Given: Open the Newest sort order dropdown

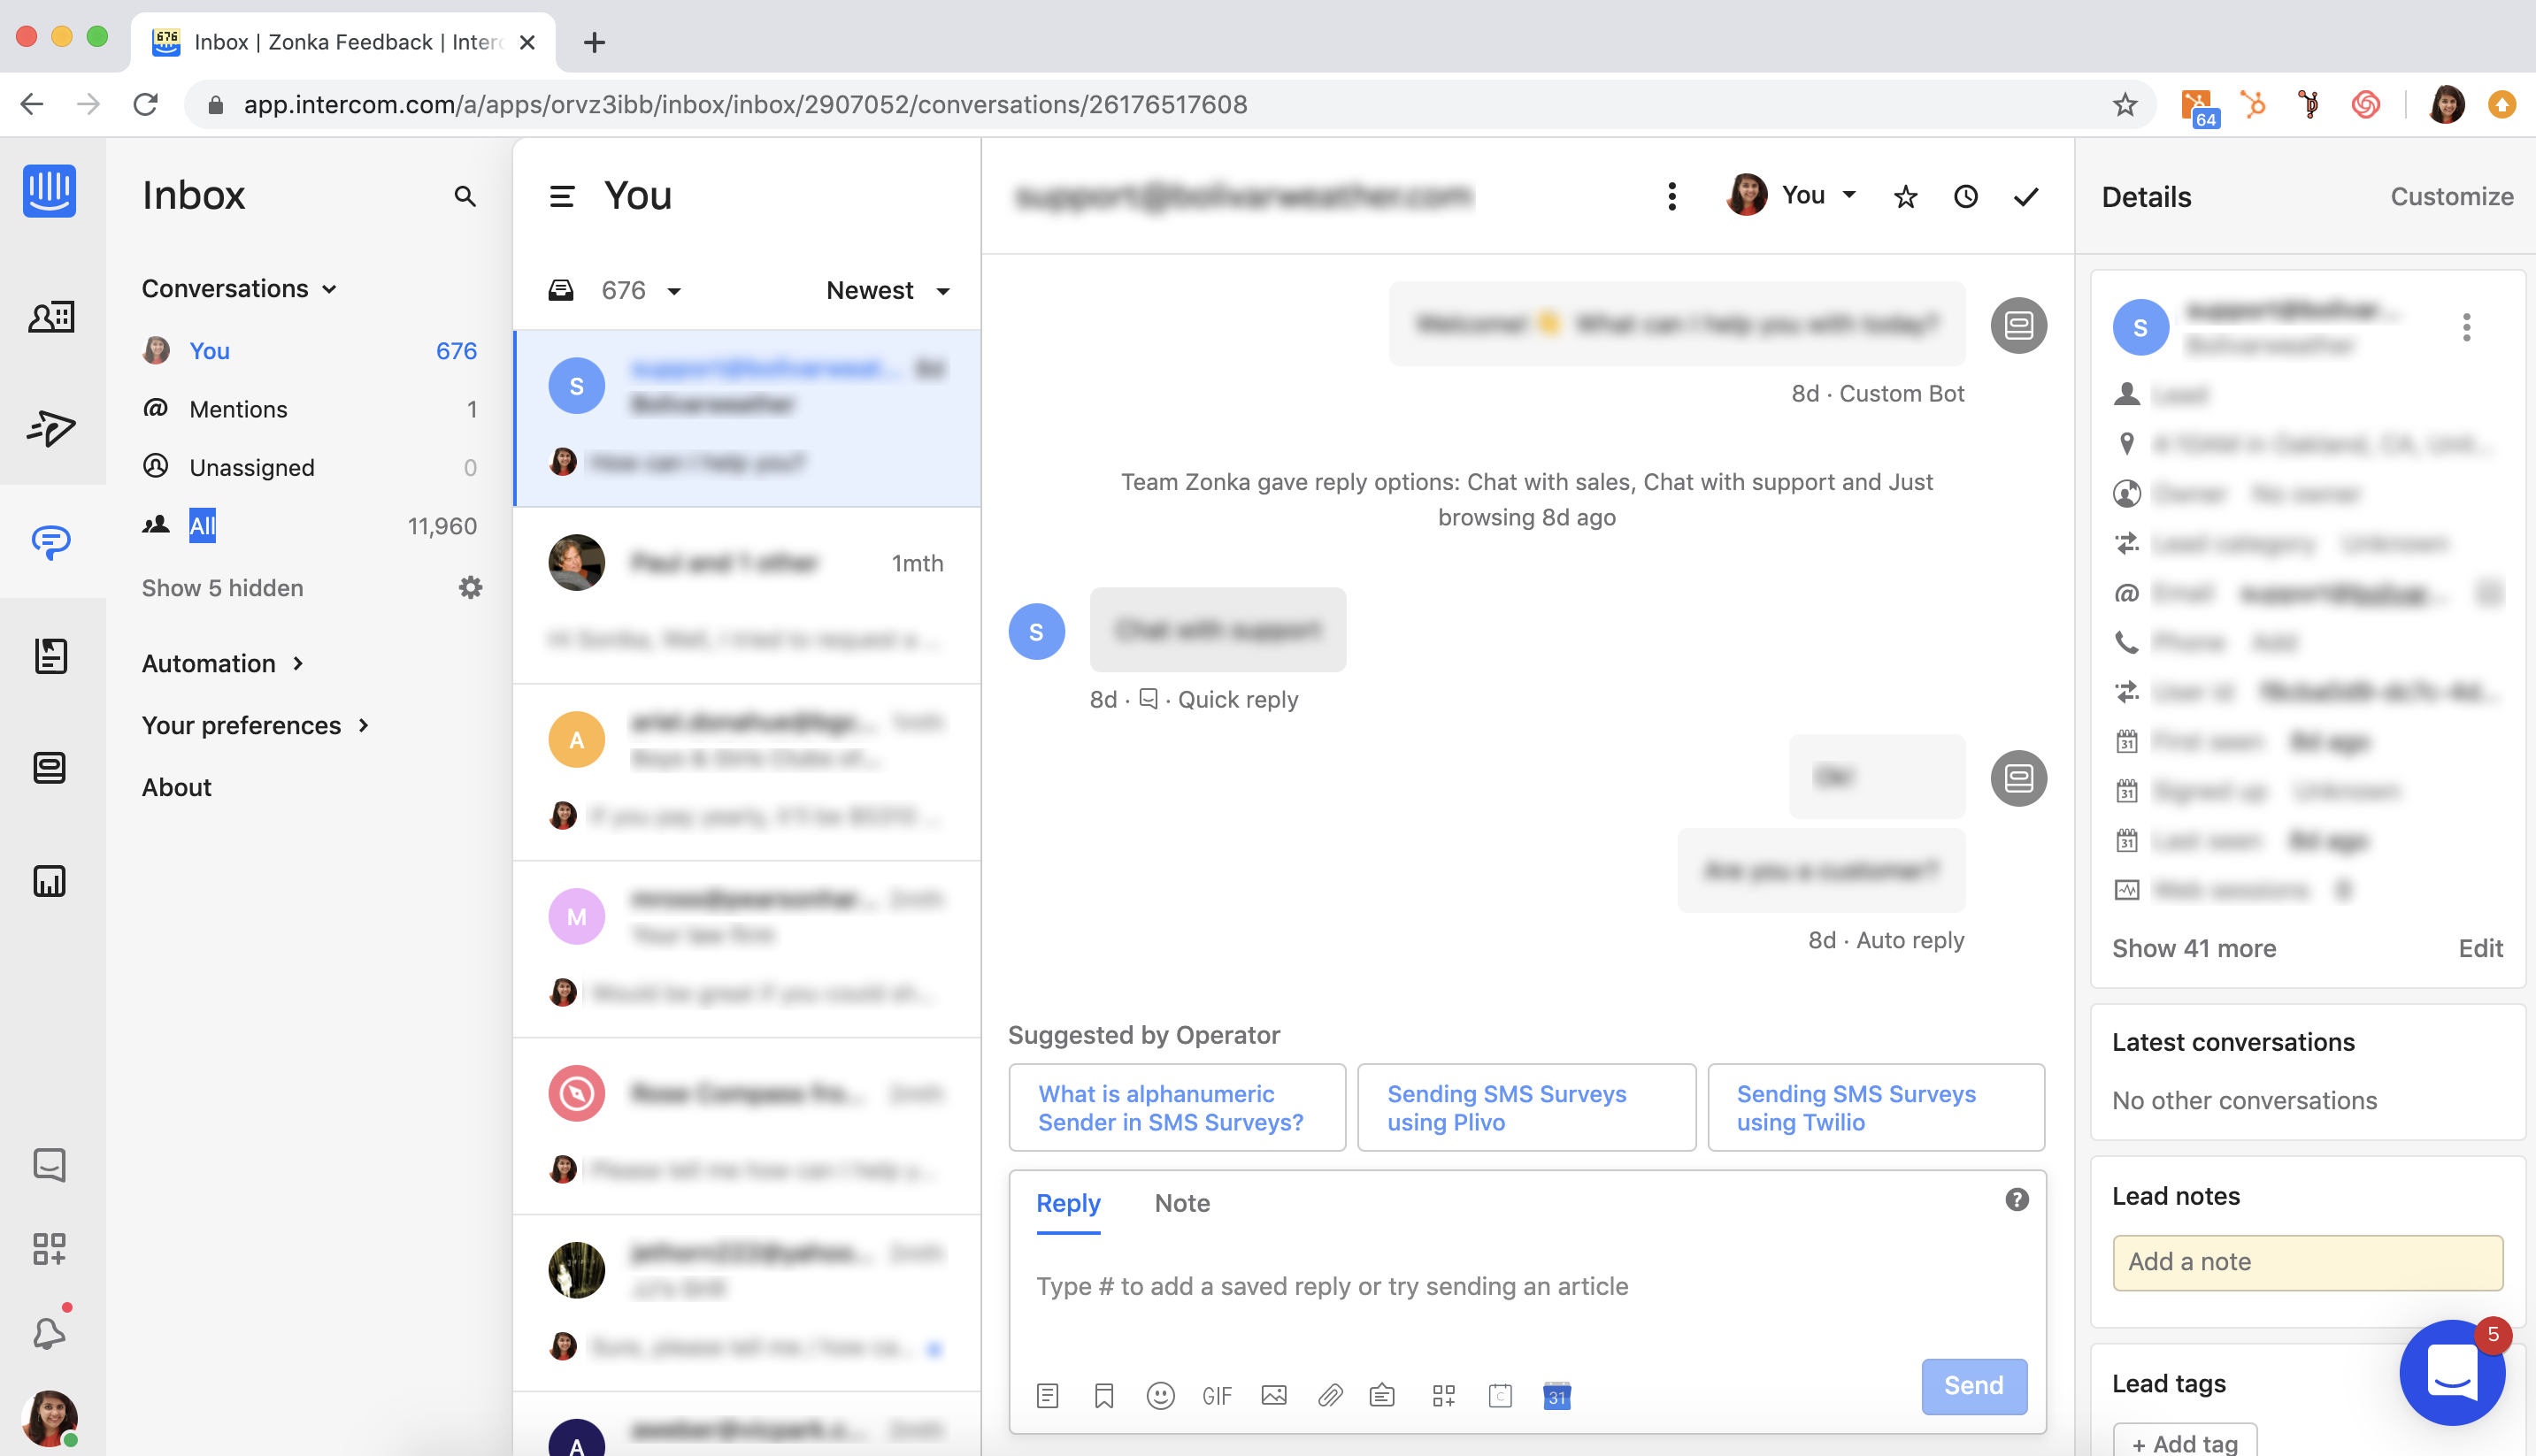Looking at the screenshot, I should [887, 290].
